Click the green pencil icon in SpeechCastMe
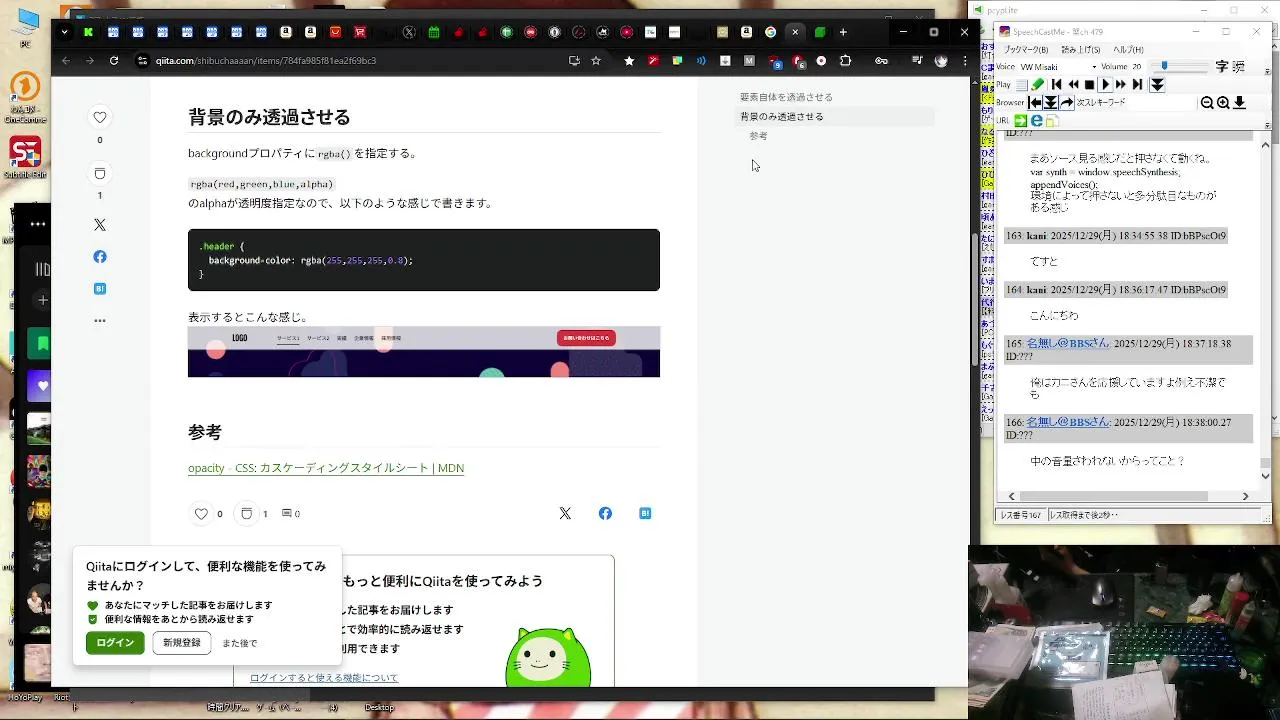 pyautogui.click(x=1037, y=84)
